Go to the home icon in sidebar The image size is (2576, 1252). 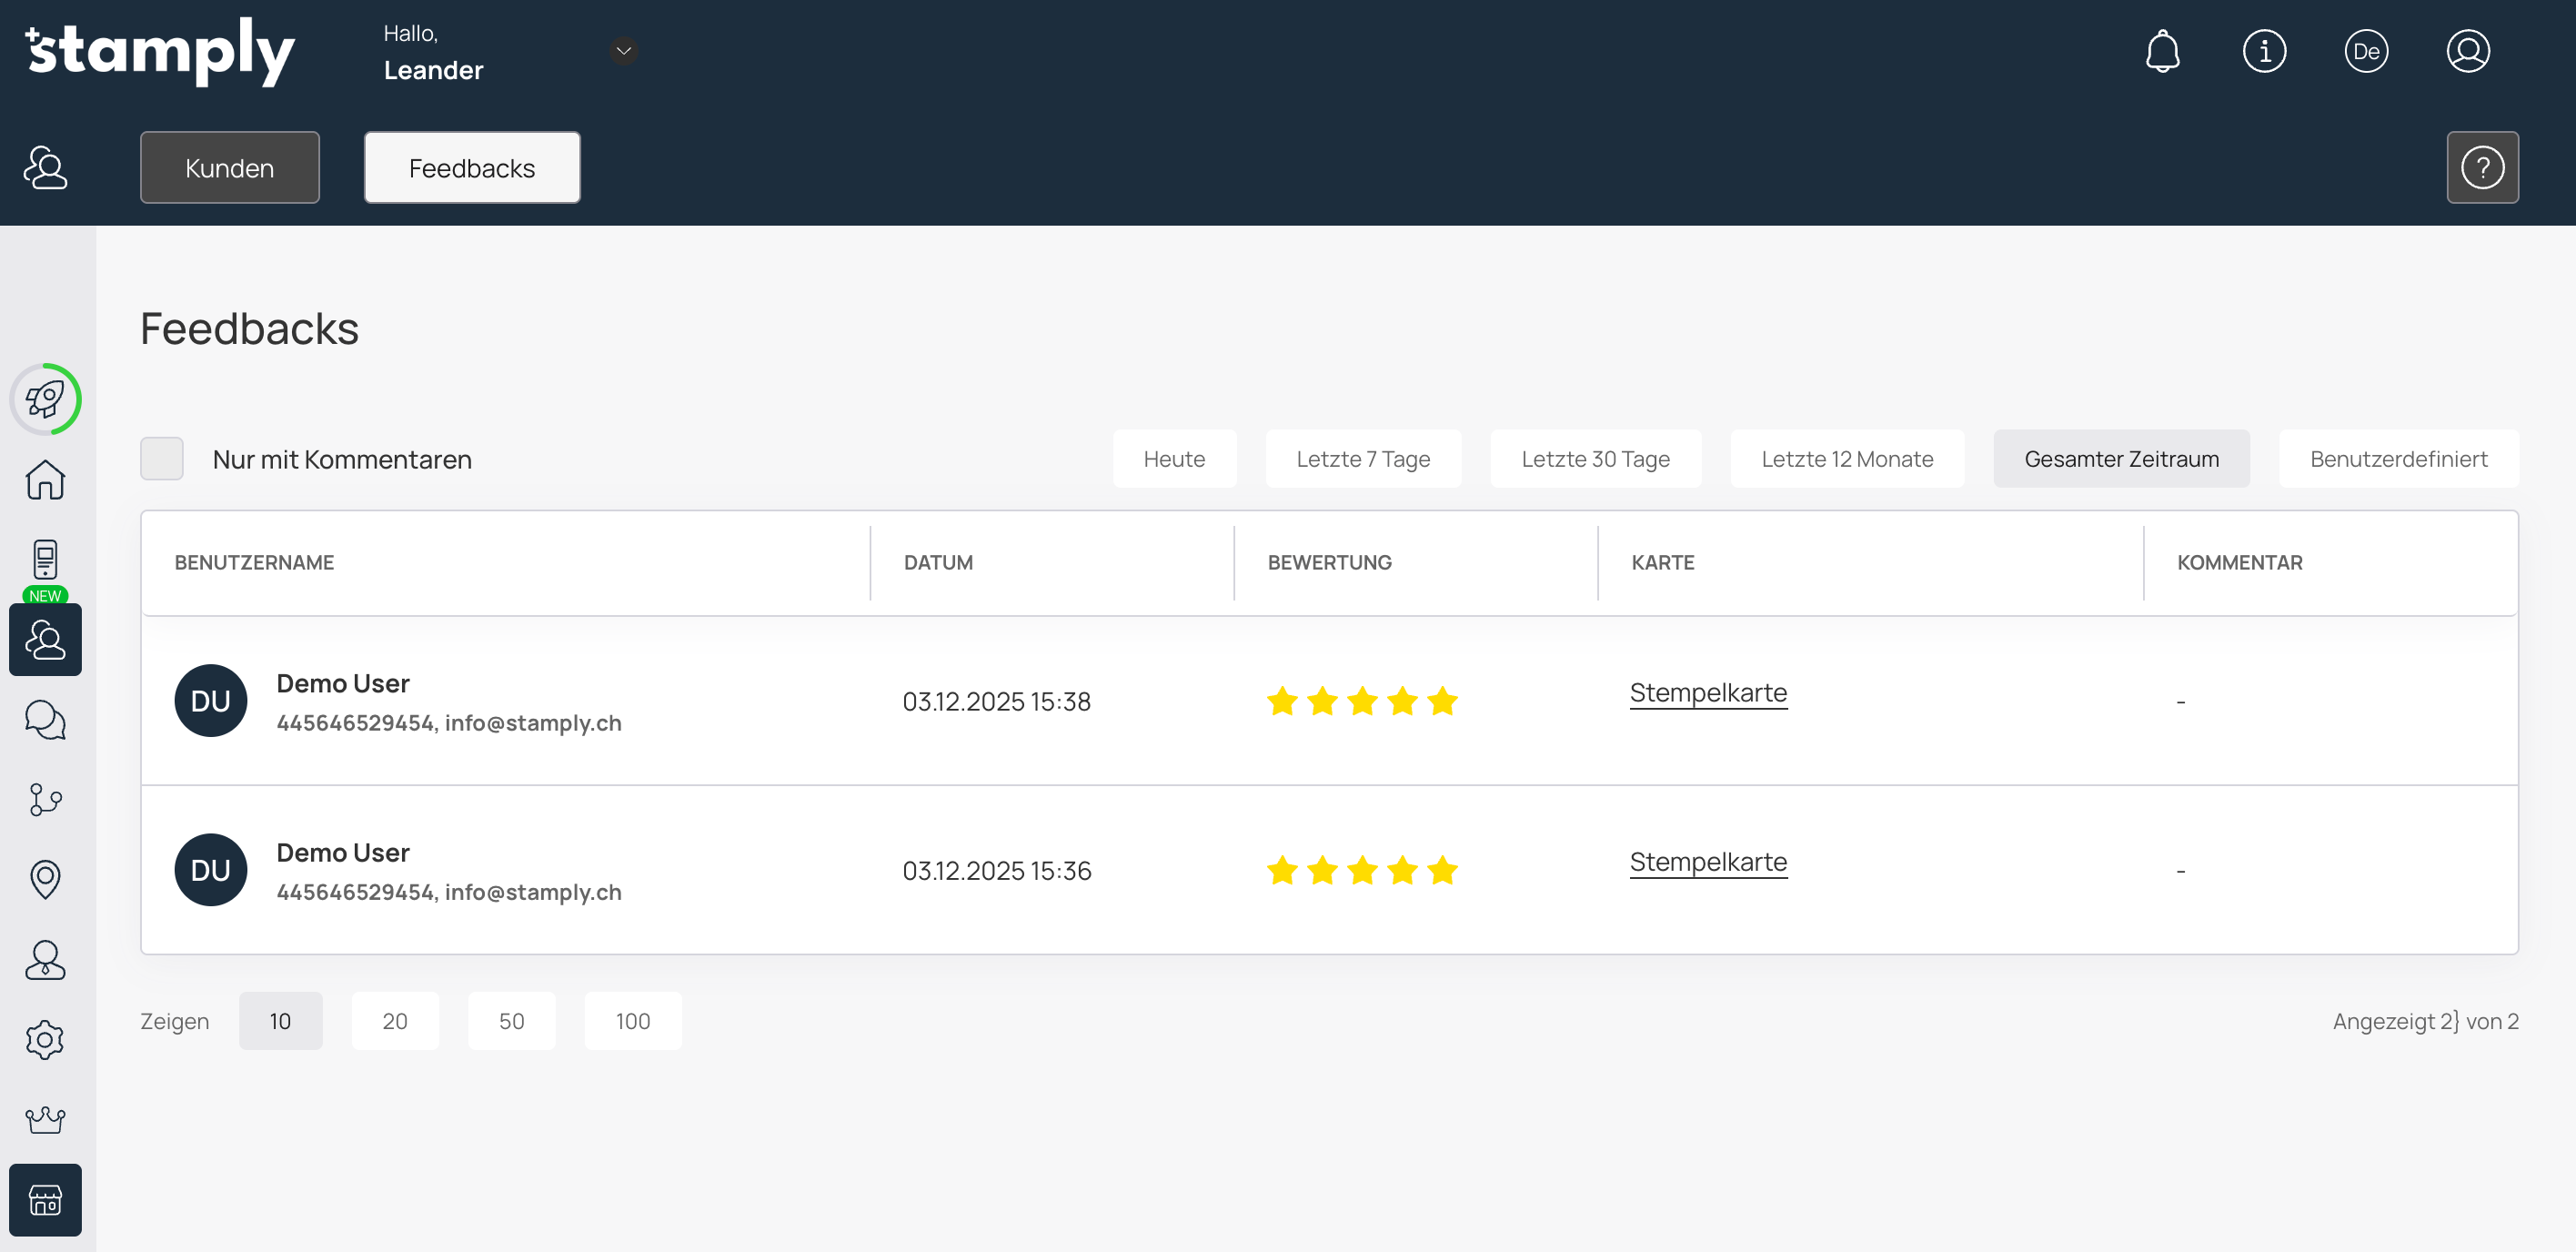pyautogui.click(x=45, y=480)
